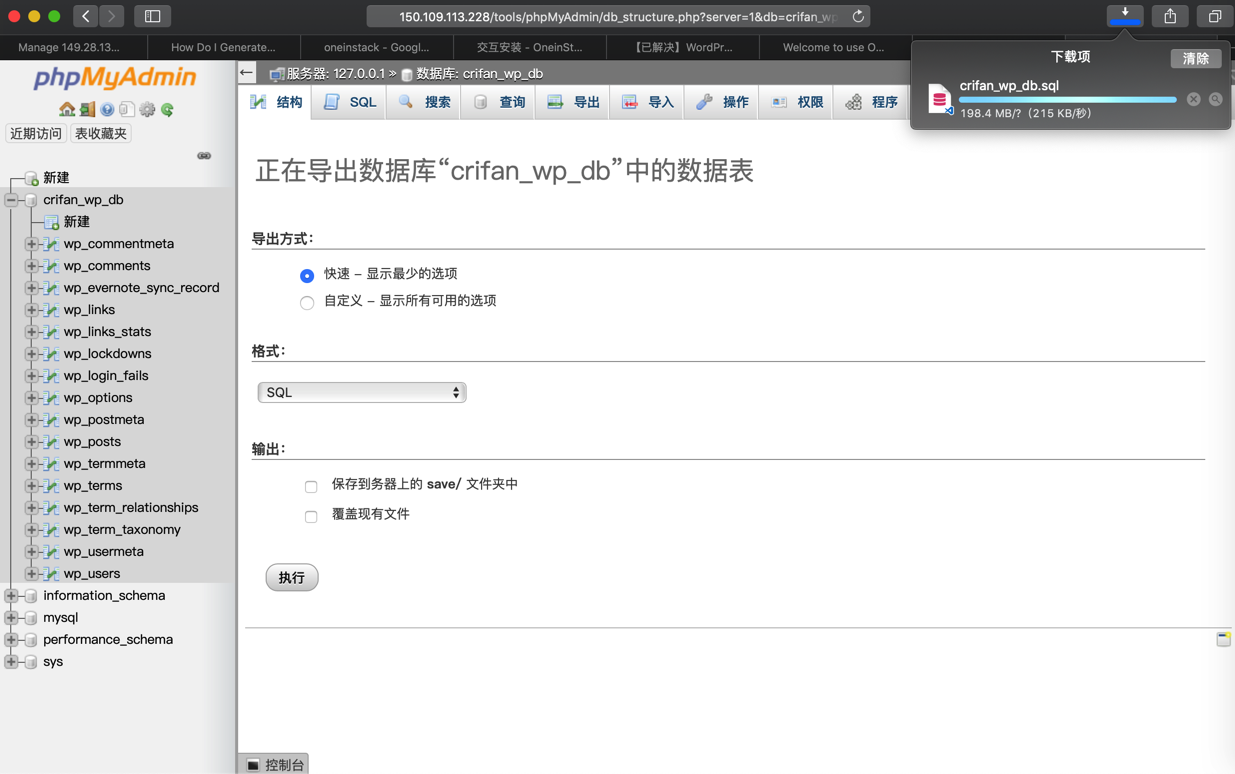Click the mysql database cylinder icon

tap(31, 618)
